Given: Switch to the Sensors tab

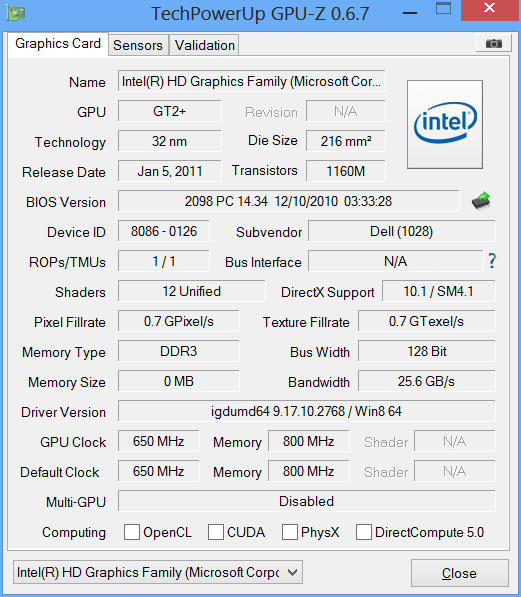Looking at the screenshot, I should (x=138, y=45).
